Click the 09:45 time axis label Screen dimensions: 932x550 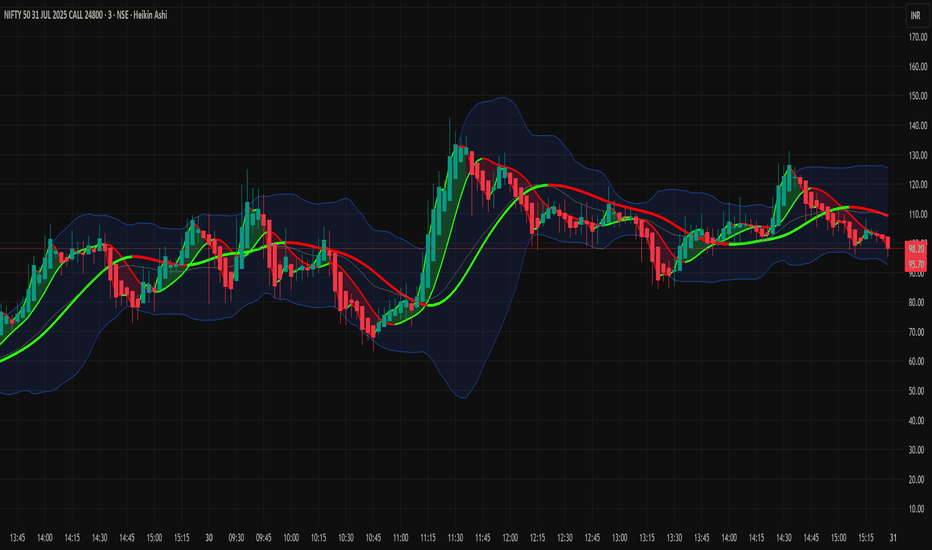click(x=263, y=538)
